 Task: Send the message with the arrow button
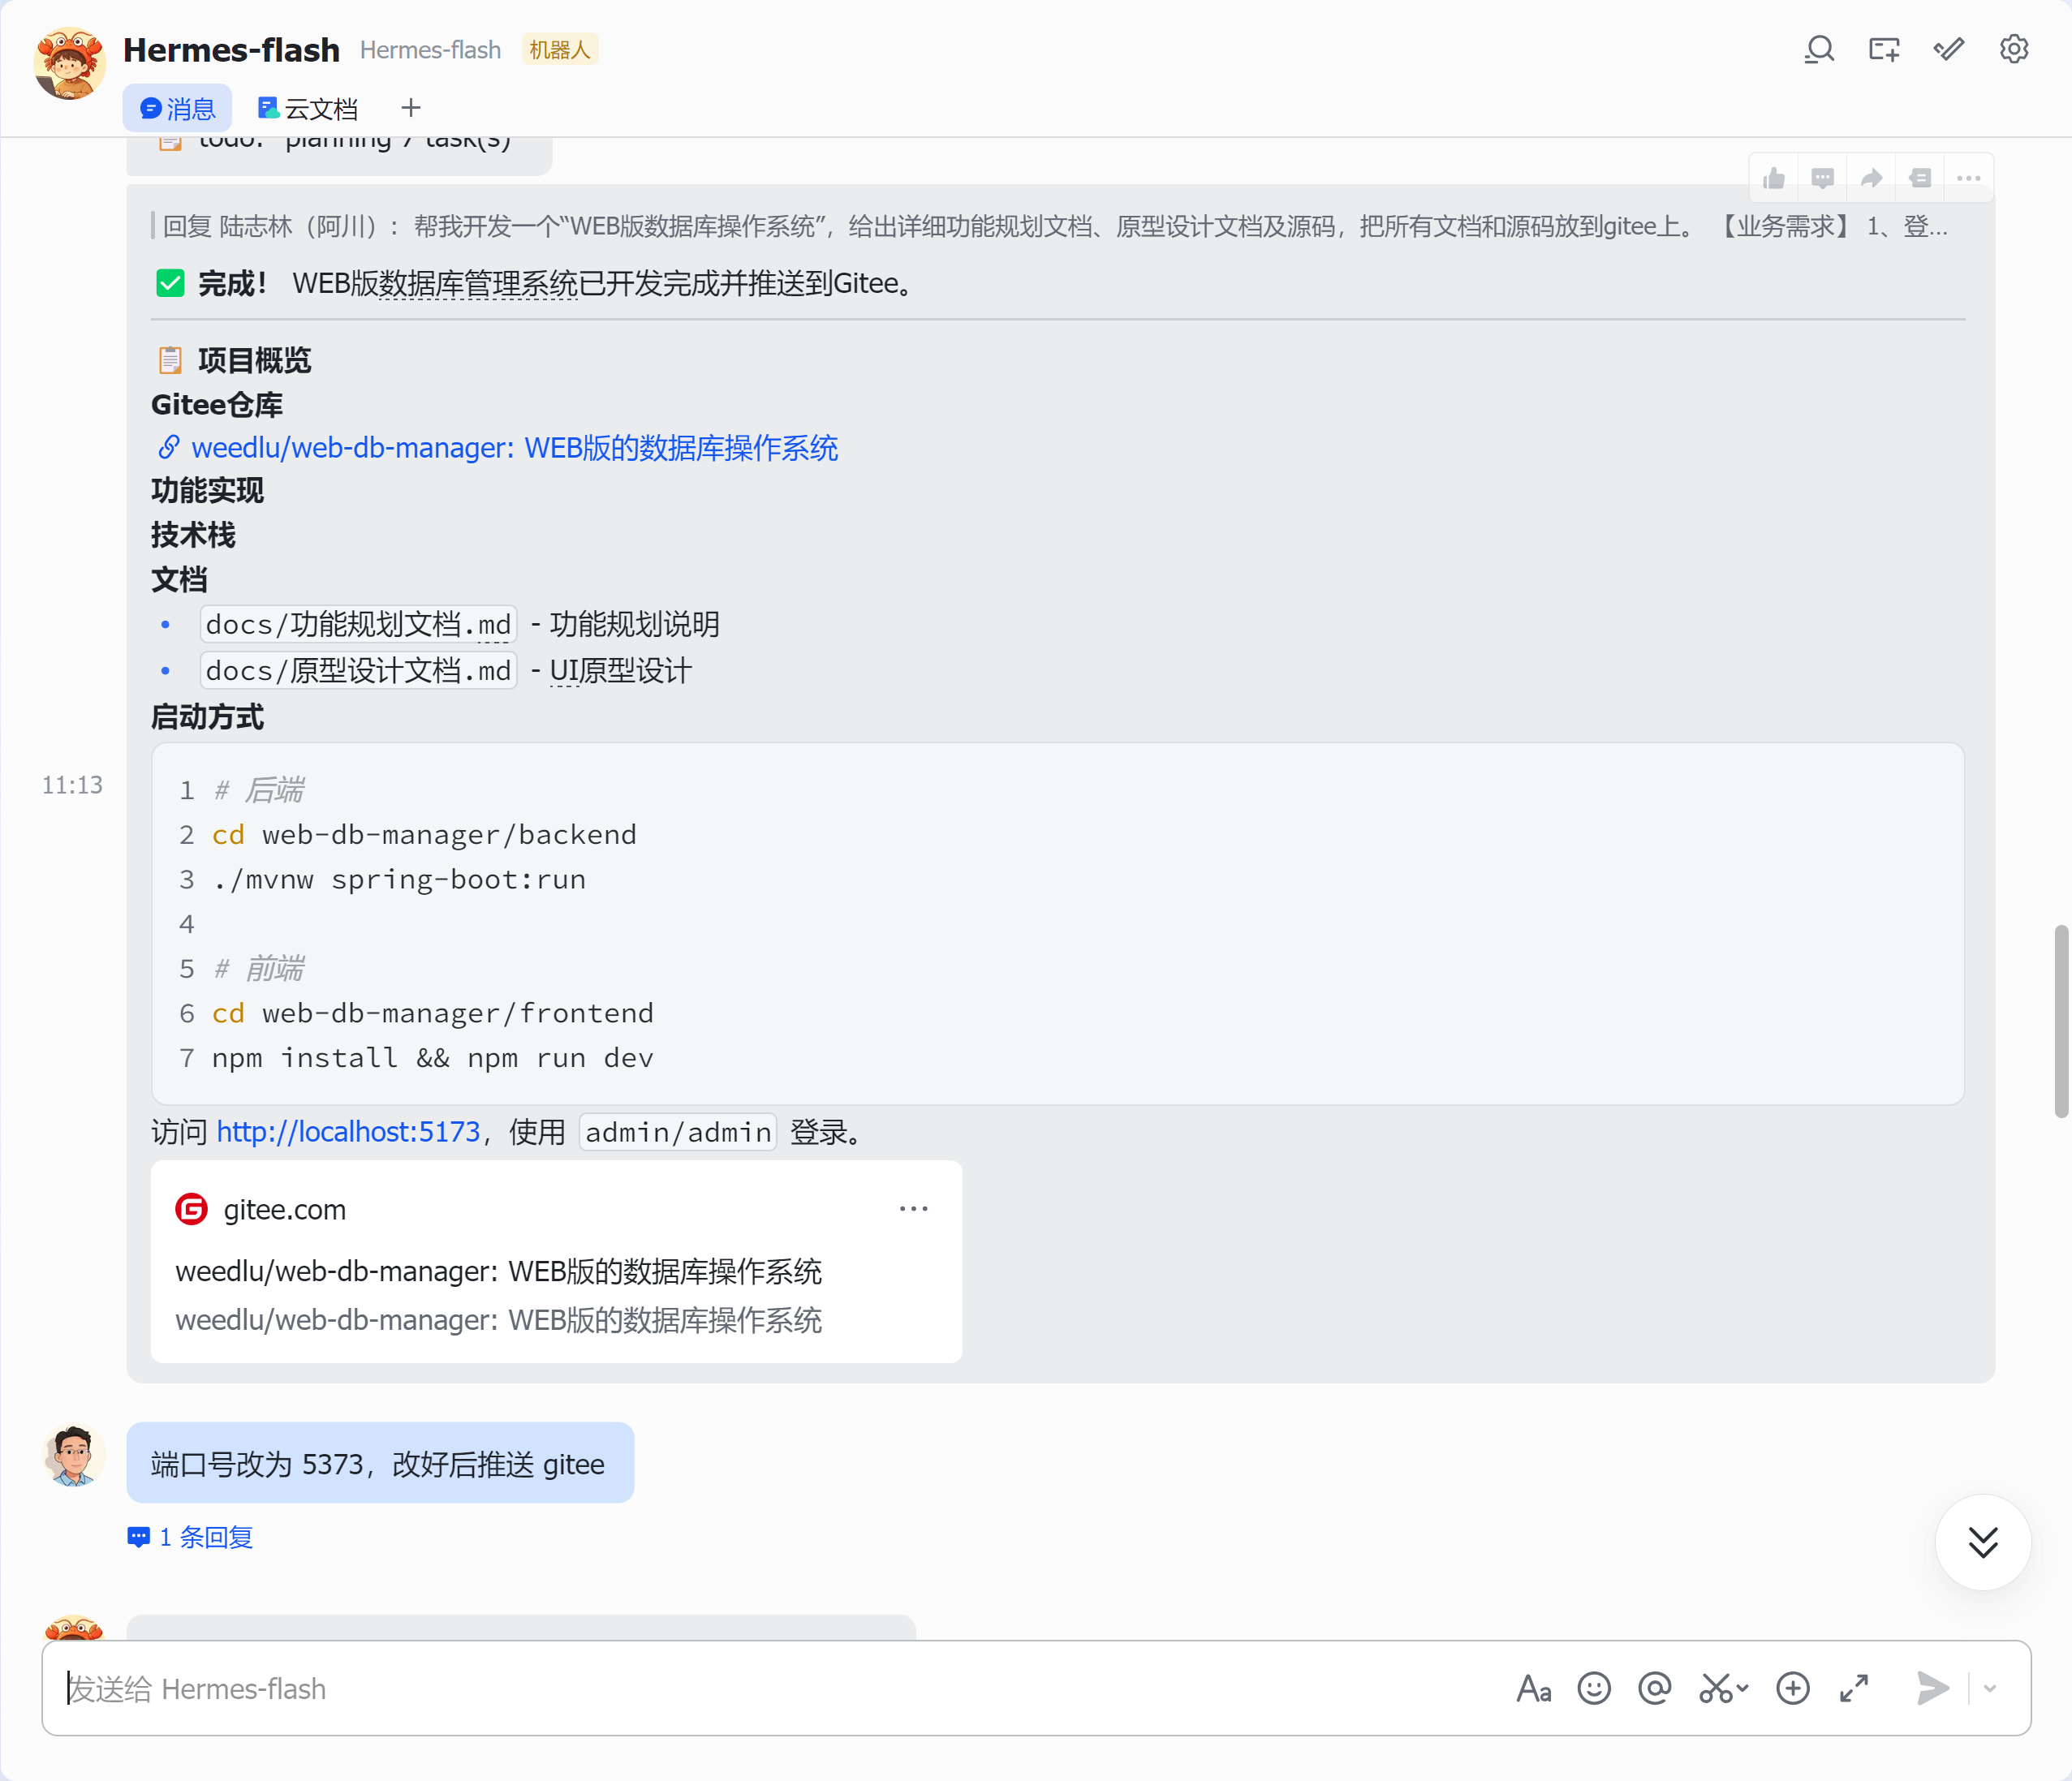pos(1932,1689)
